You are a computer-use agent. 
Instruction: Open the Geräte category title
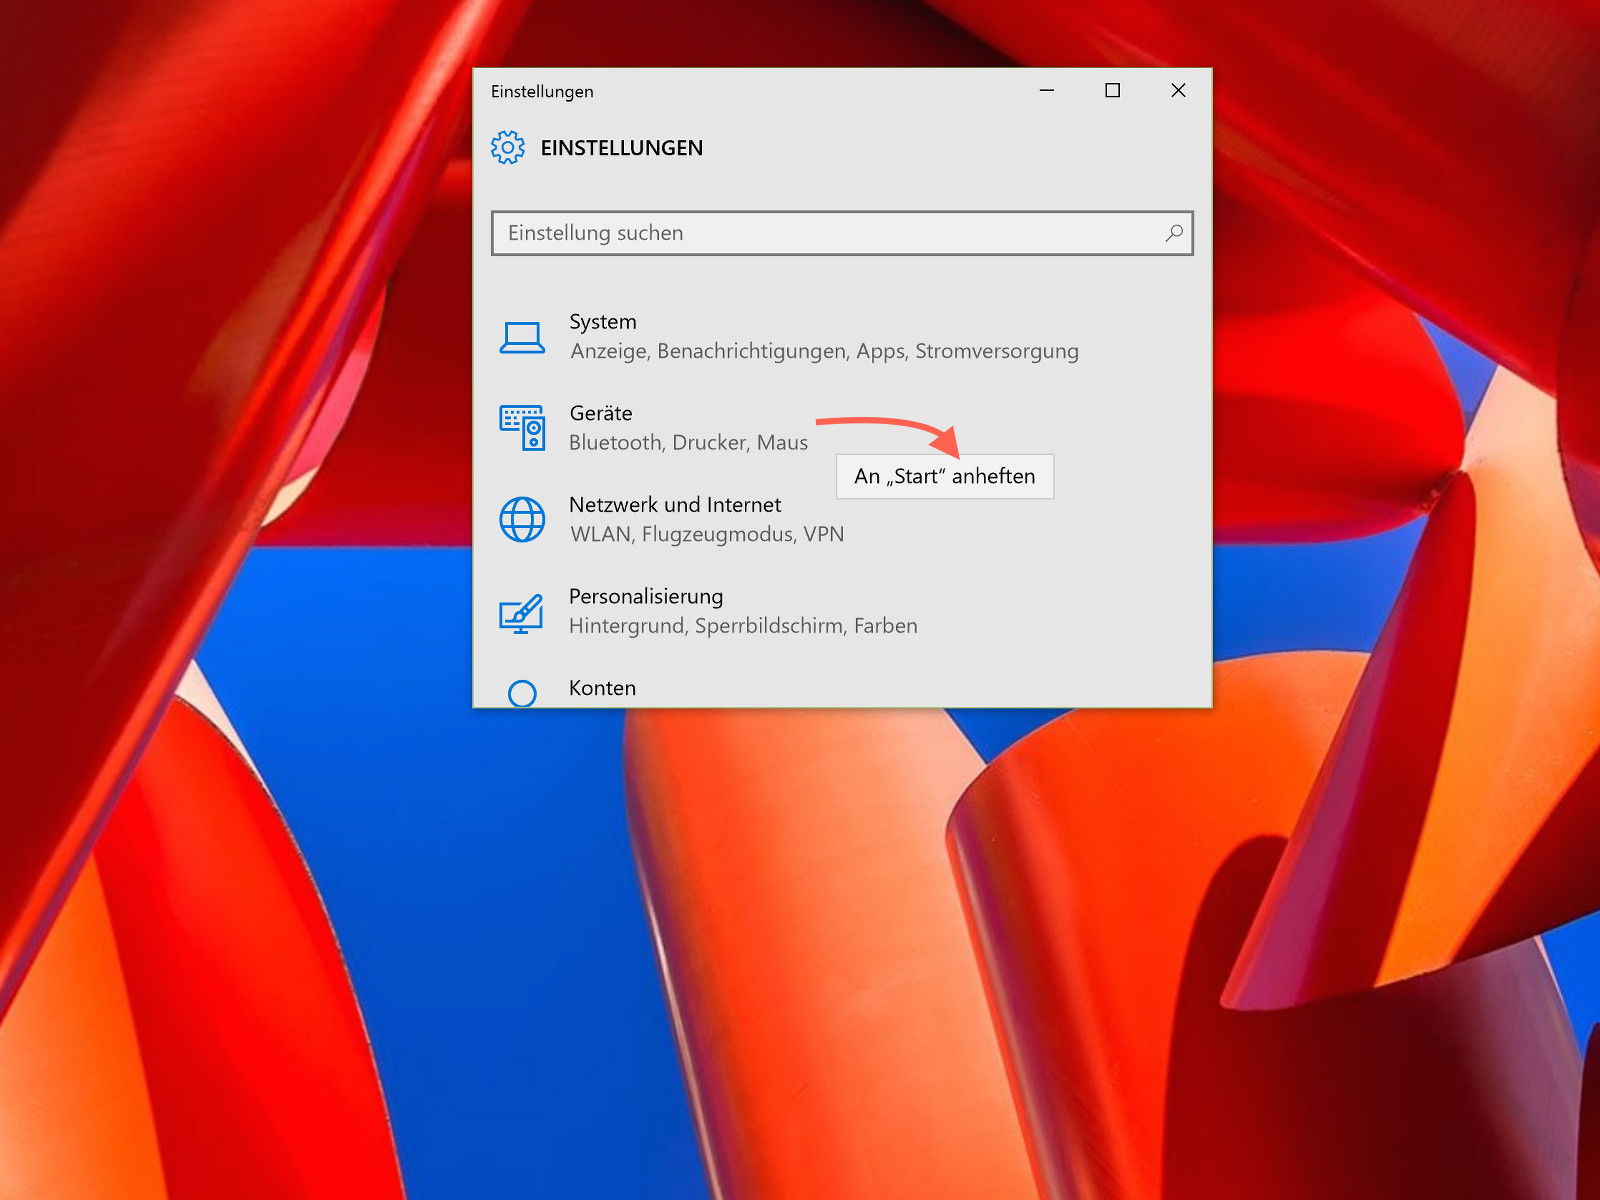click(601, 413)
